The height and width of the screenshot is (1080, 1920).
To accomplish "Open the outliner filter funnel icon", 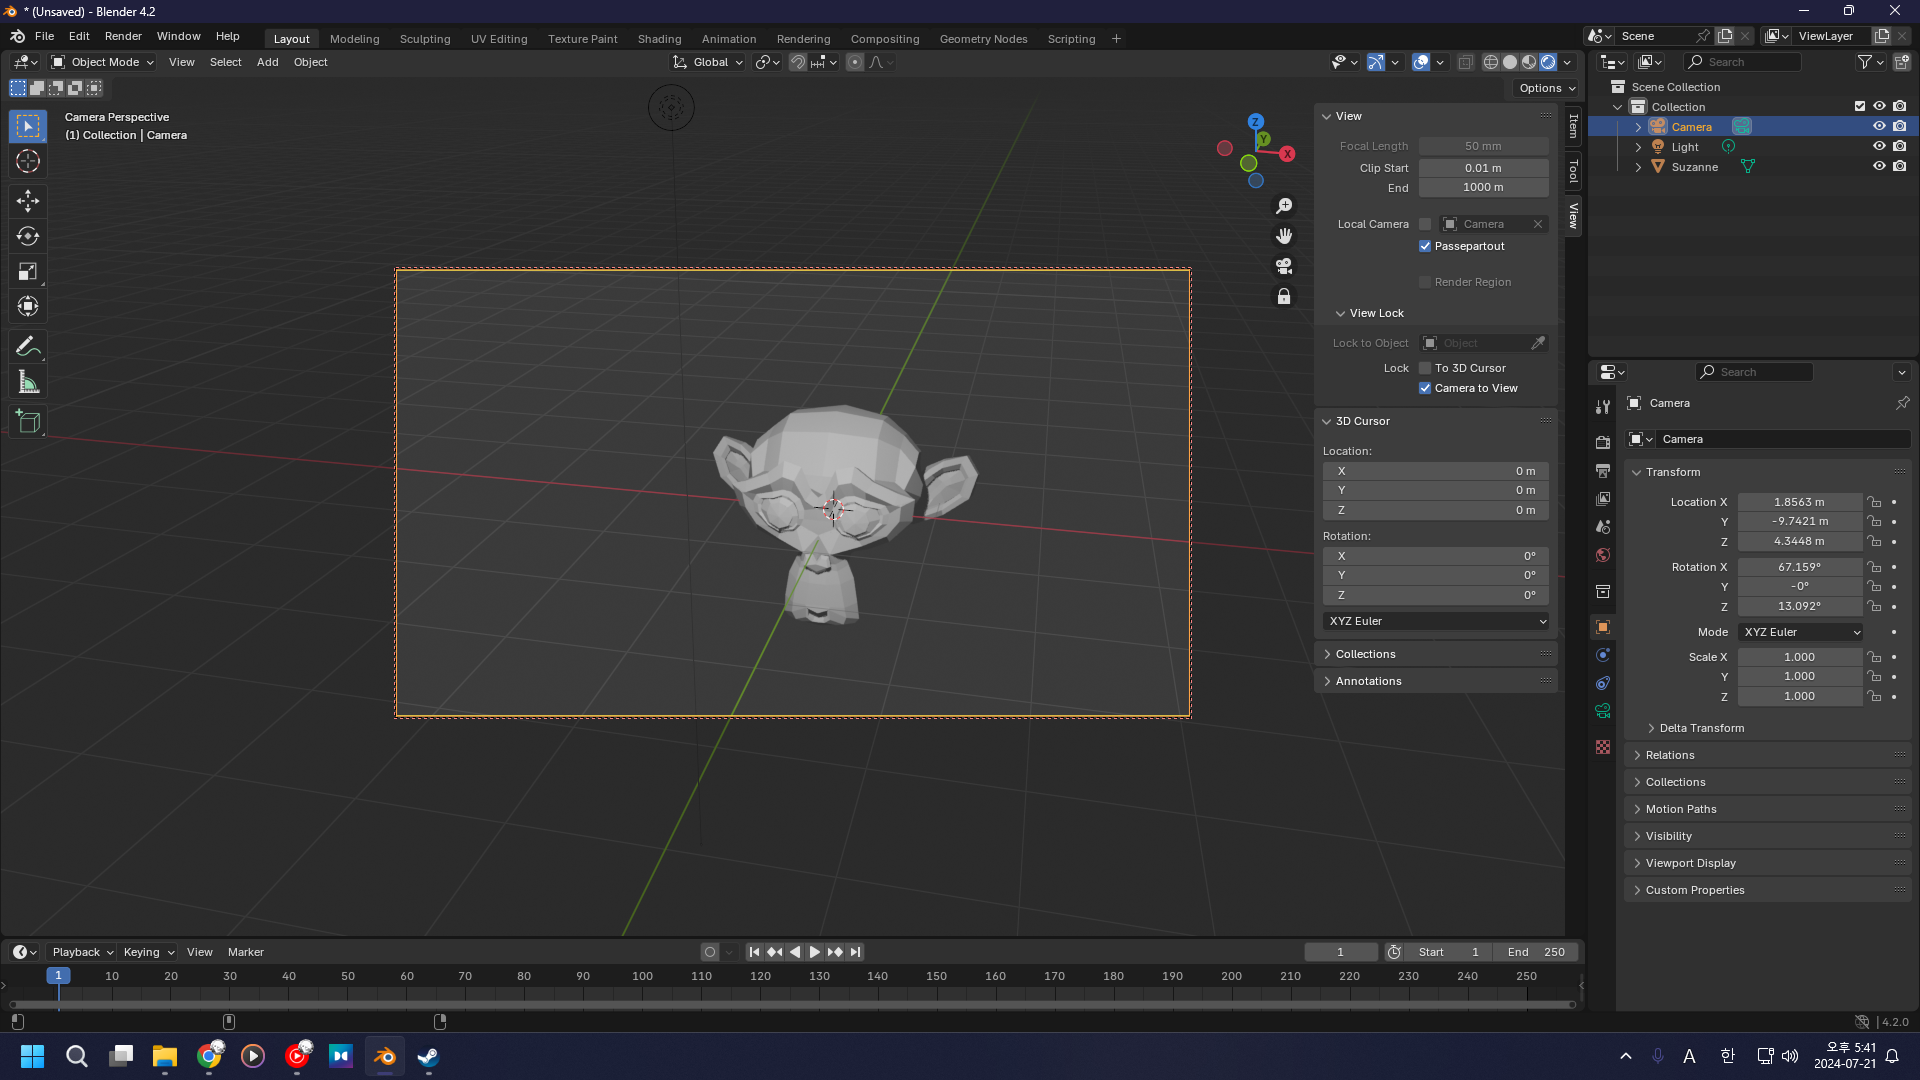I will (x=1865, y=62).
